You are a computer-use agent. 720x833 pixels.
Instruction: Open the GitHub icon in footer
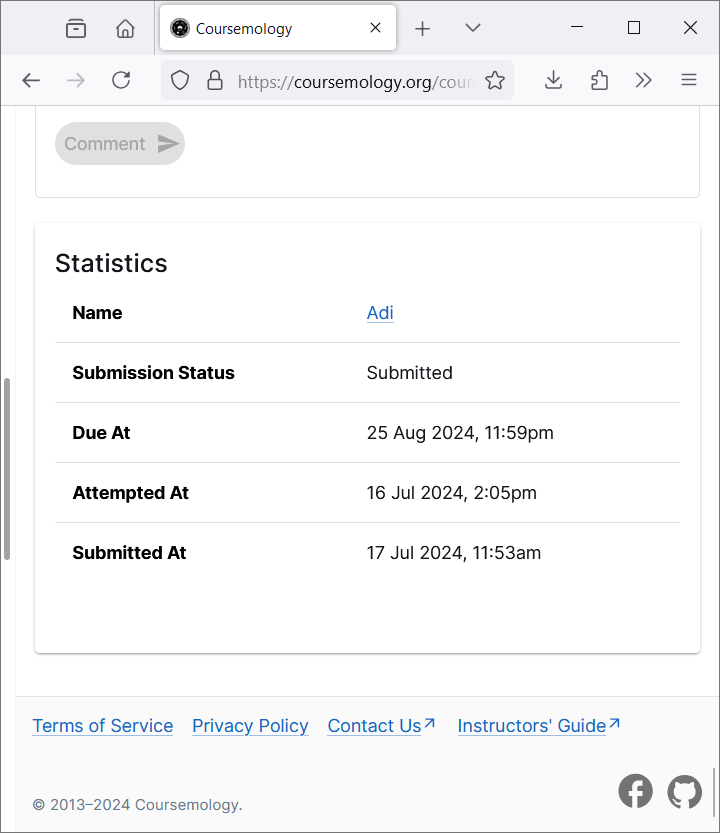tap(685, 791)
